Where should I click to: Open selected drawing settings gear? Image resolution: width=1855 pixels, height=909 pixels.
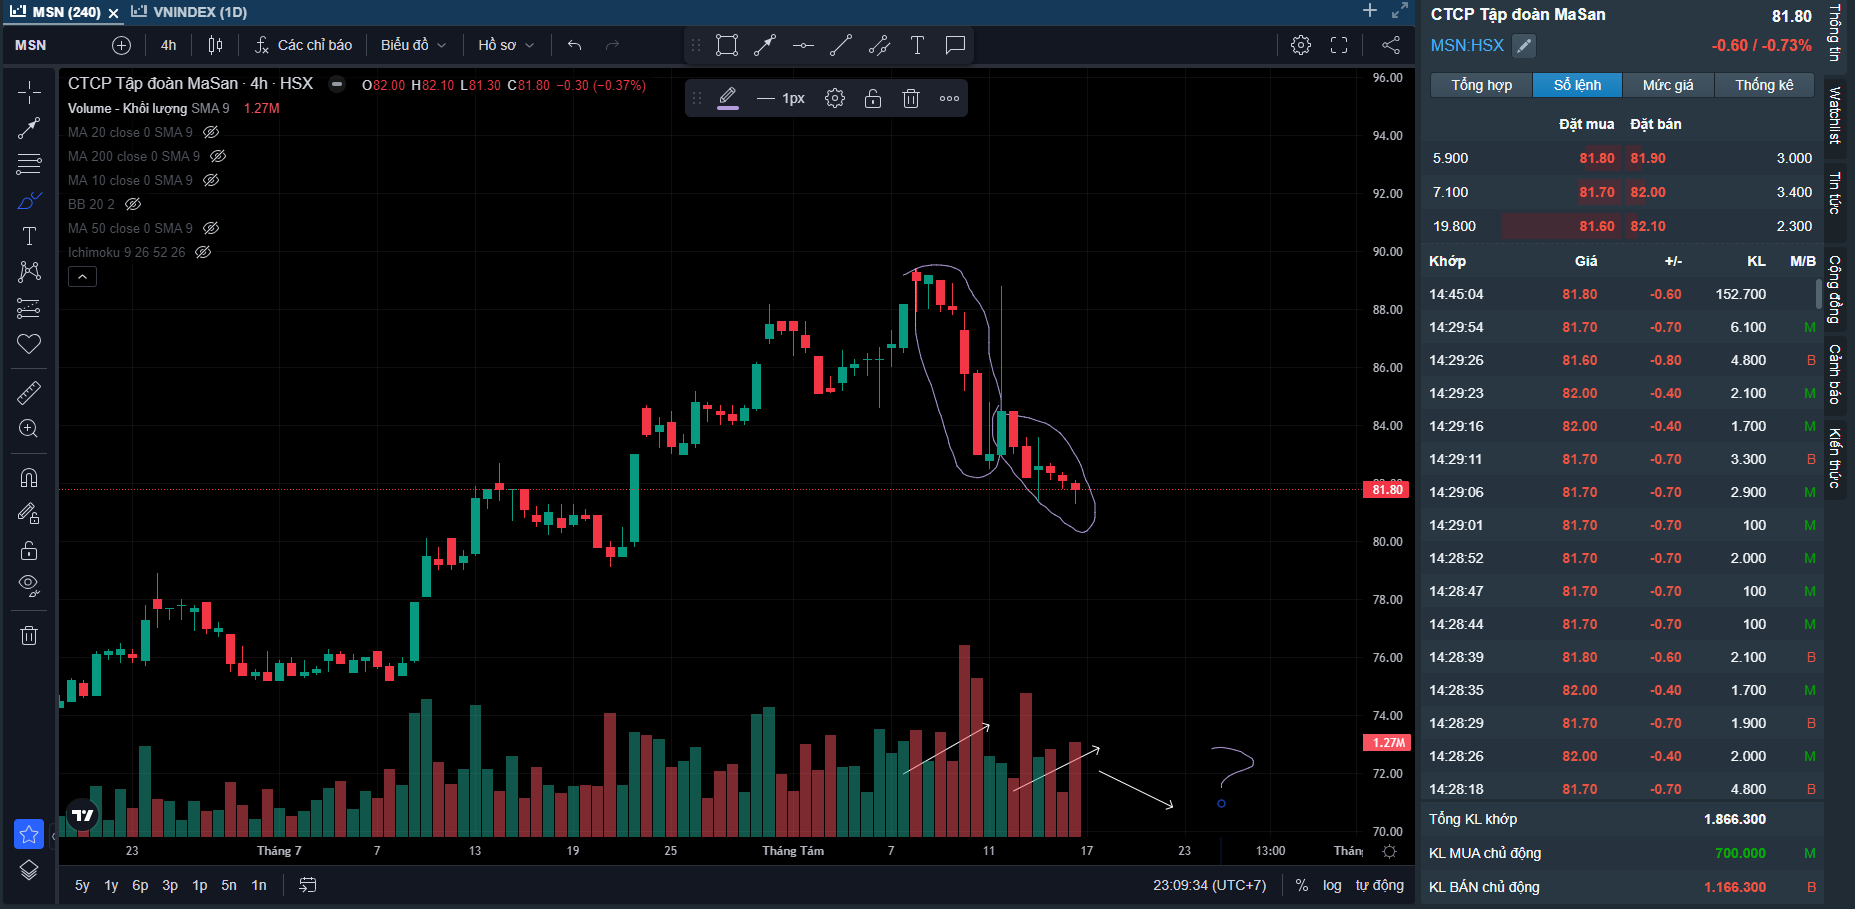pos(835,98)
